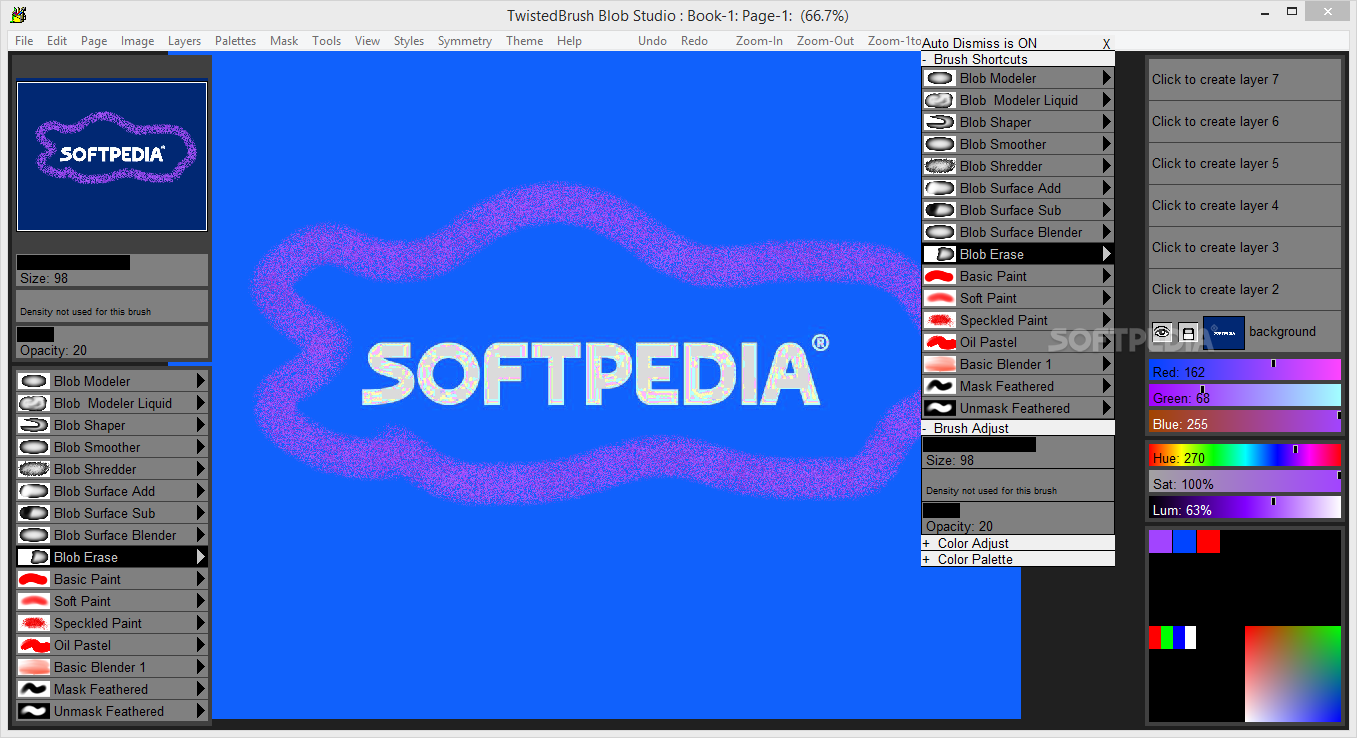
Task: Select Blob Erase icon in left list
Action: tap(34, 557)
